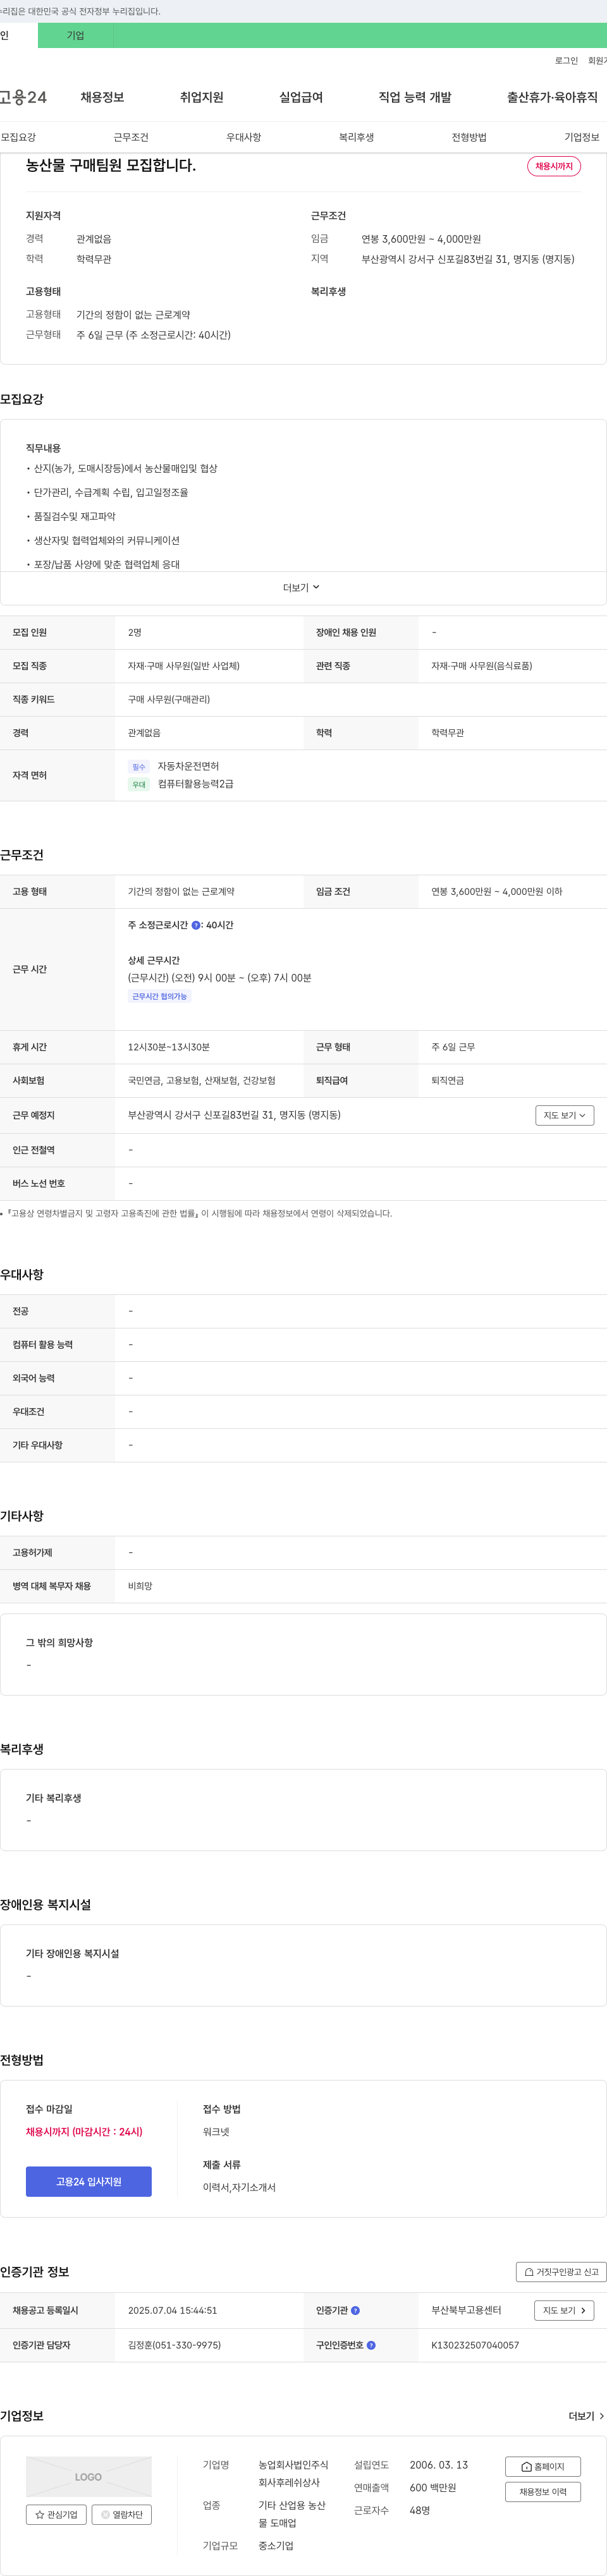
Task: Click 워크넷 application method text
Action: [x=216, y=2132]
